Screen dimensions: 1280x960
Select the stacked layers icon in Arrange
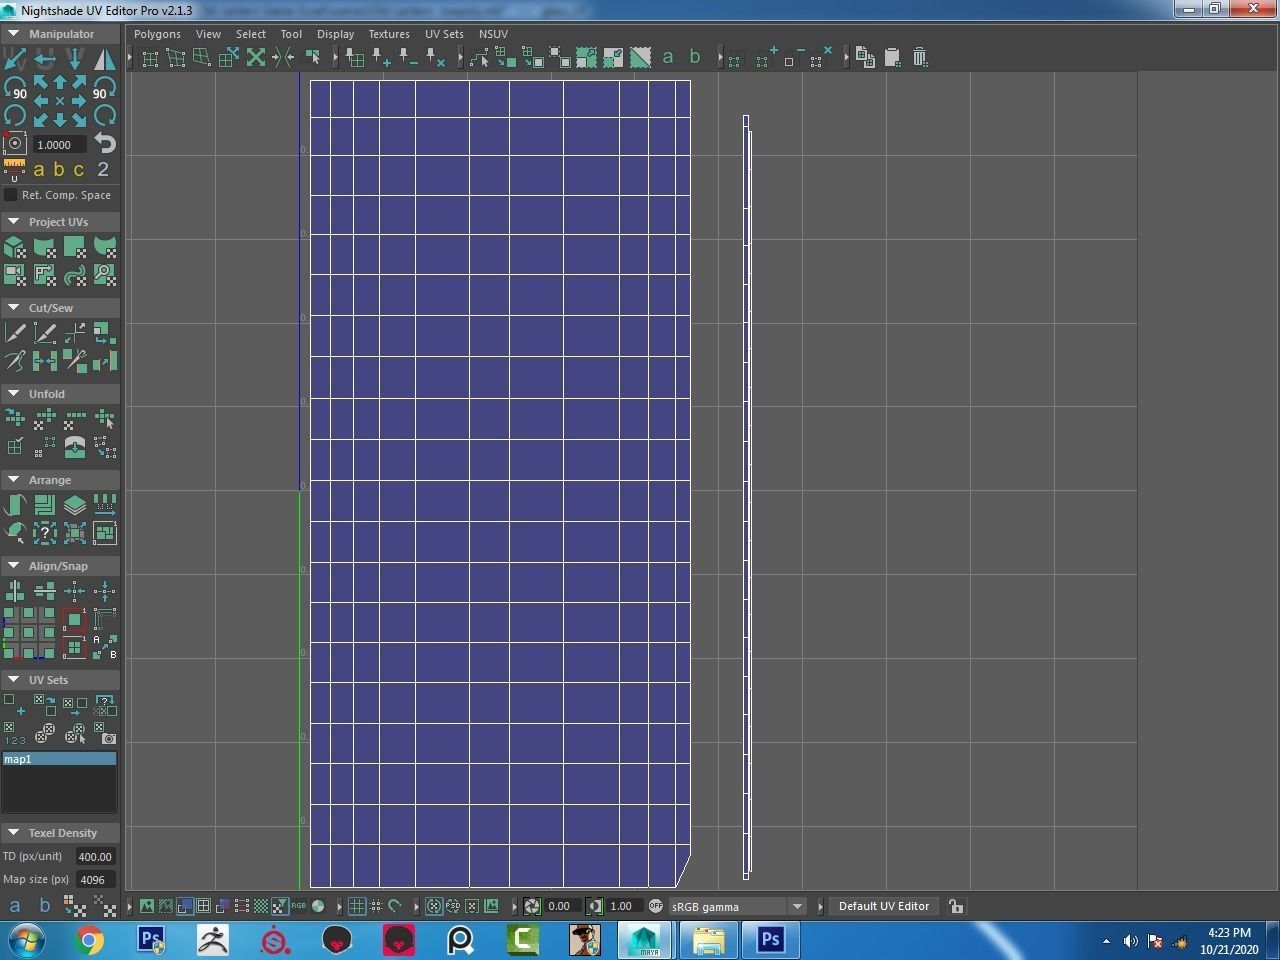75,505
